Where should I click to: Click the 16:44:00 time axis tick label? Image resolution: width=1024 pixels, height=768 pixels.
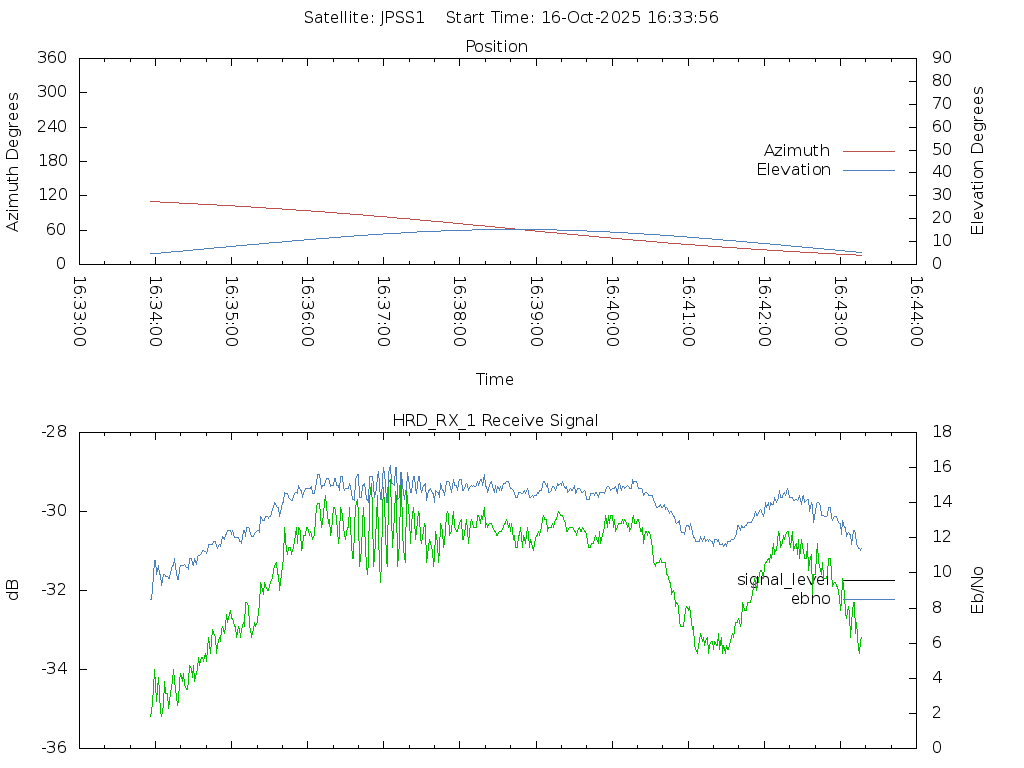[x=915, y=312]
